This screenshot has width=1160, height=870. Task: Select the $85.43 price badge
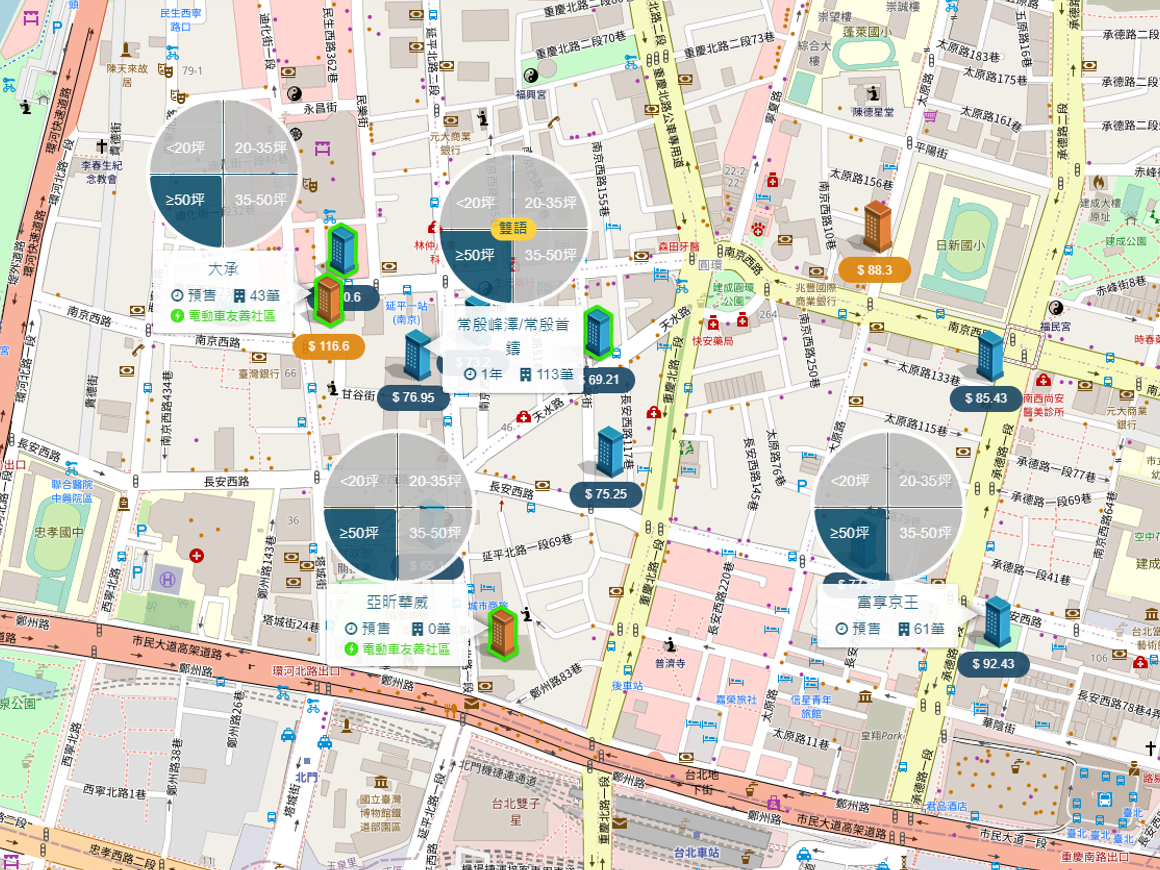point(986,398)
